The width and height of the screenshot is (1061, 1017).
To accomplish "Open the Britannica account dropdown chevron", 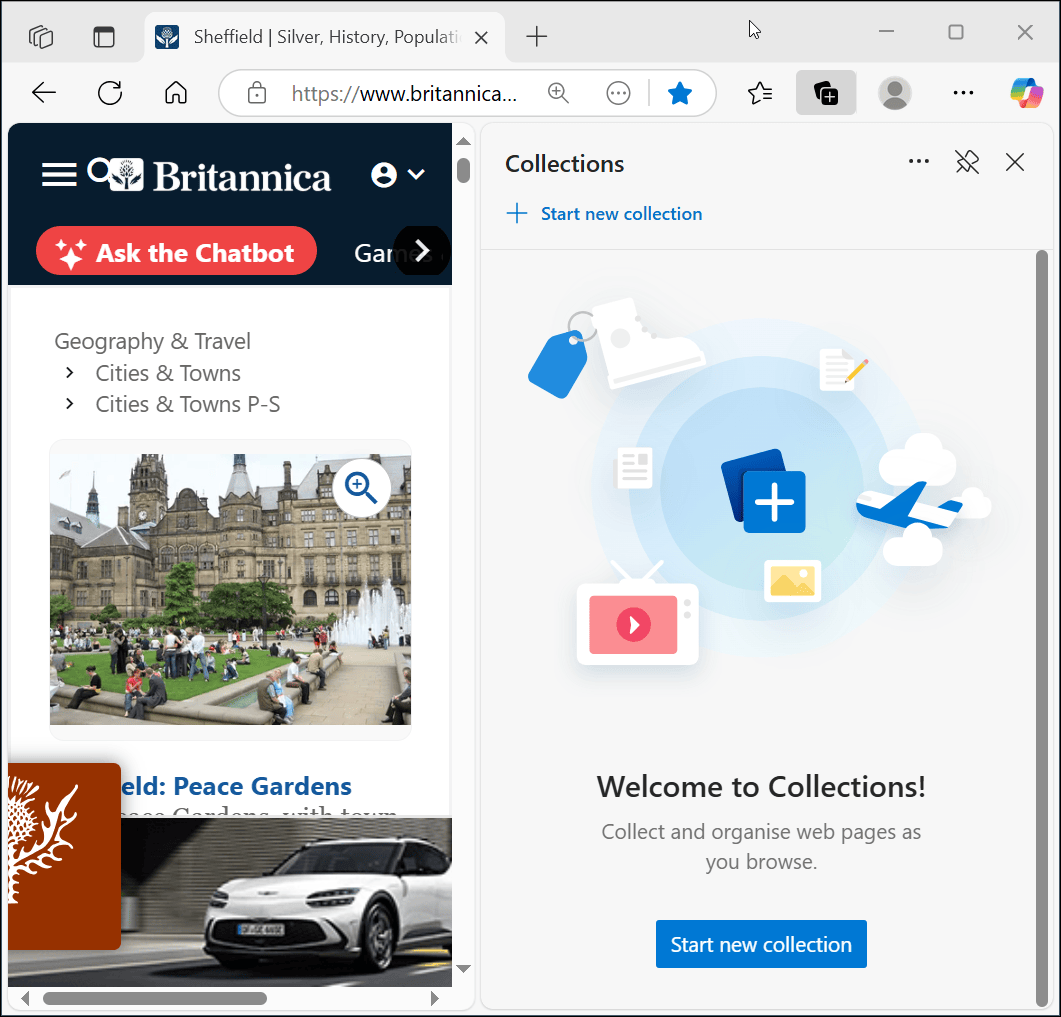I will pyautogui.click(x=418, y=174).
